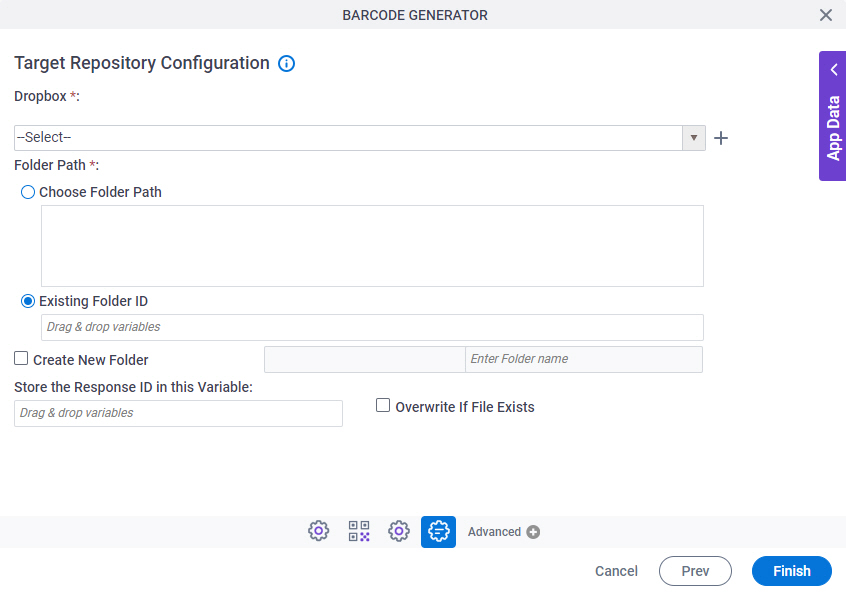Open the Dropbox selection dropdown
846x594 pixels.
693,137
